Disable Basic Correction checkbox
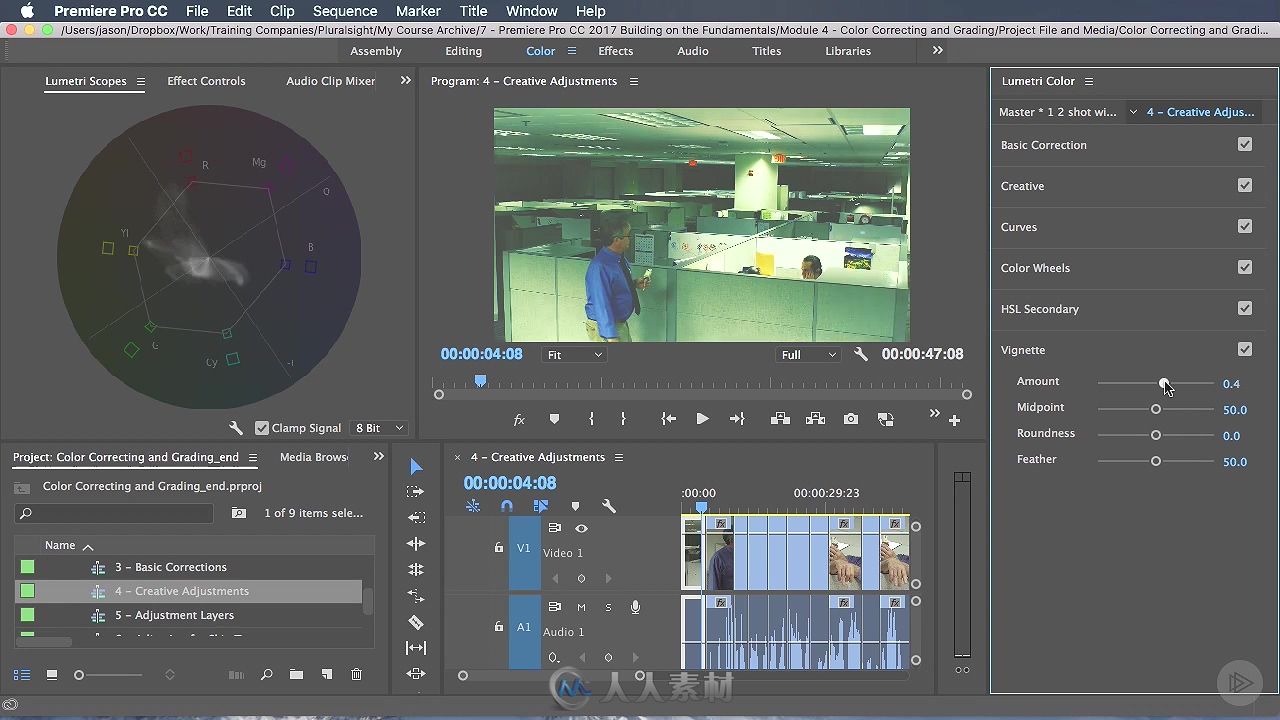 (x=1245, y=144)
